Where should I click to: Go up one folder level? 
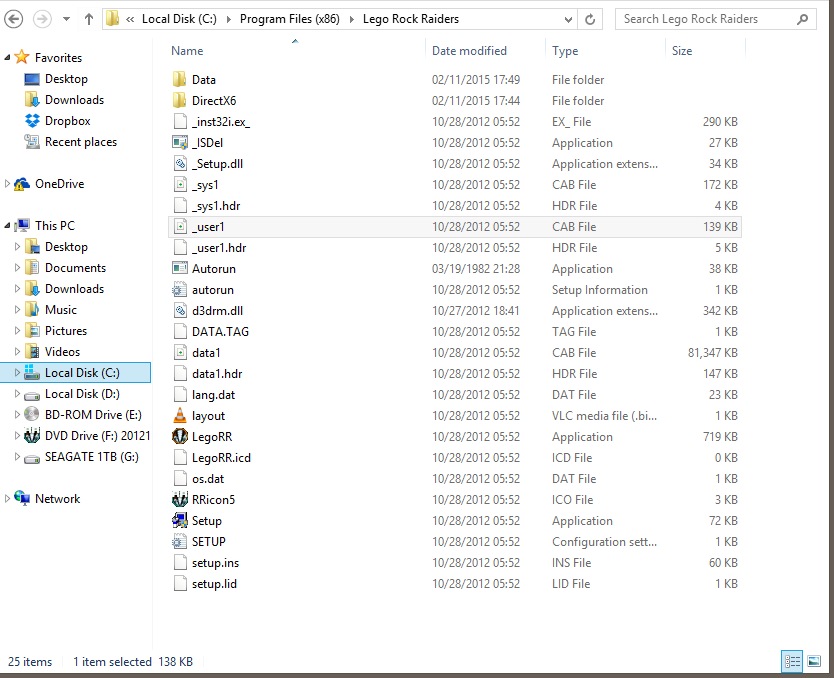coord(89,19)
